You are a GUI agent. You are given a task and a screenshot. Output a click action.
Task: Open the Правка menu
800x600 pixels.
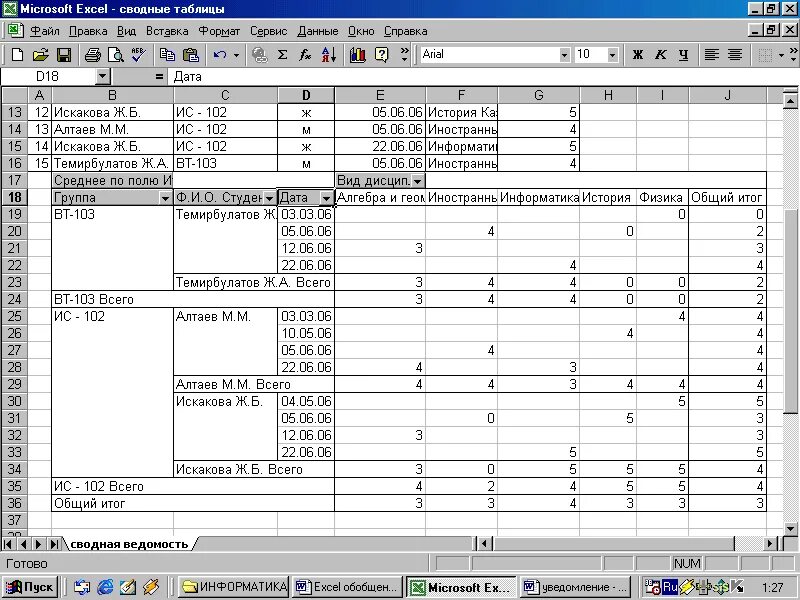coord(88,31)
